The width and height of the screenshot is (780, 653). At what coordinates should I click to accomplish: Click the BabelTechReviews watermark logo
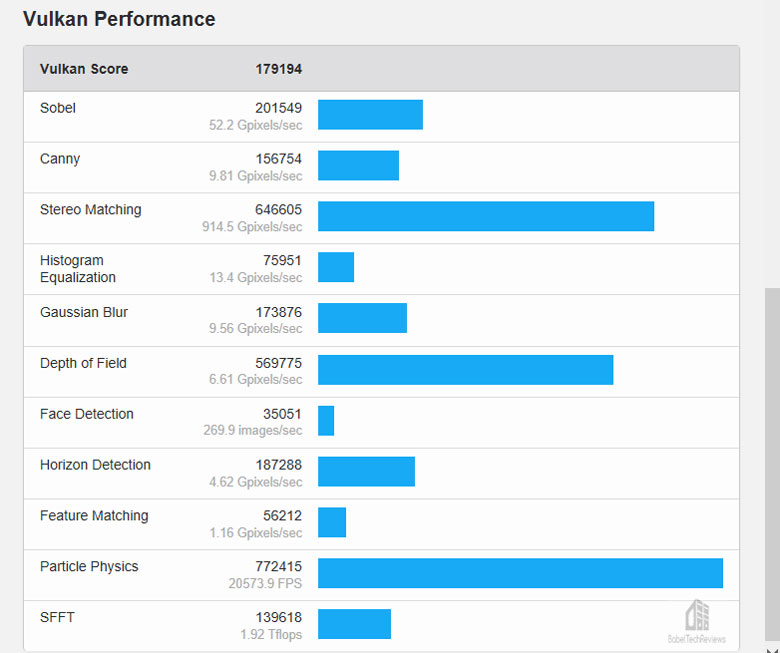[696, 622]
